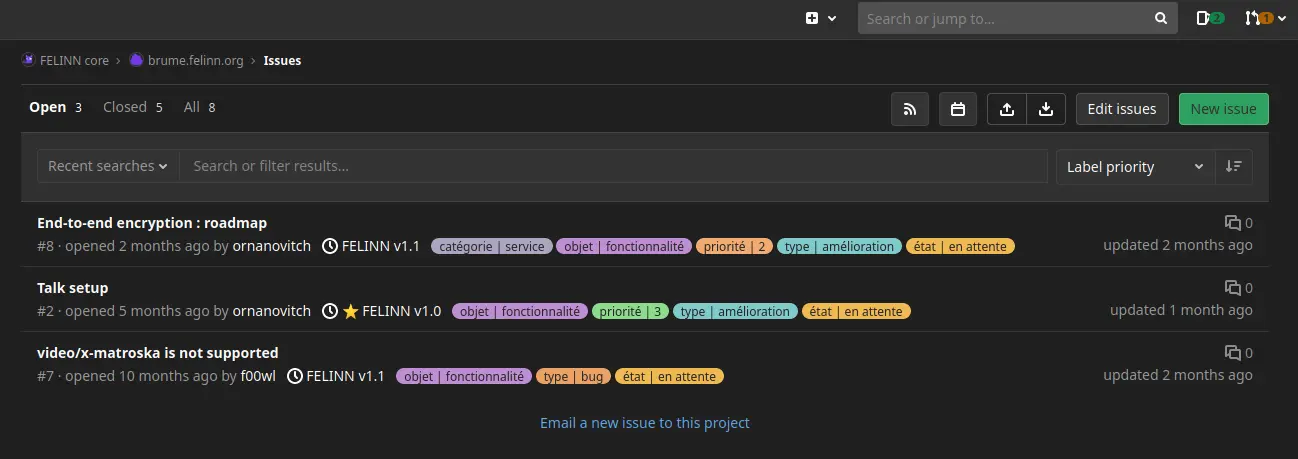The width and height of the screenshot is (1298, 459).
Task: Click 'opened 10 months ago' on issue #7
Action: point(141,376)
